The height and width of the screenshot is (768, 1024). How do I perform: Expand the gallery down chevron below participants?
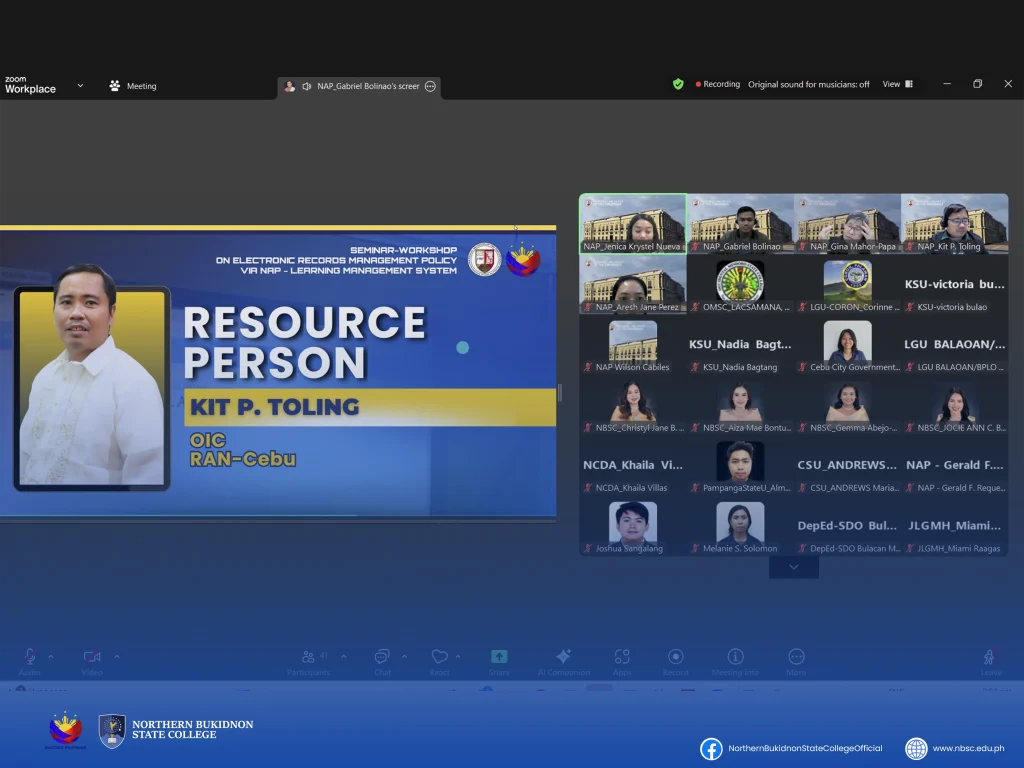click(794, 567)
